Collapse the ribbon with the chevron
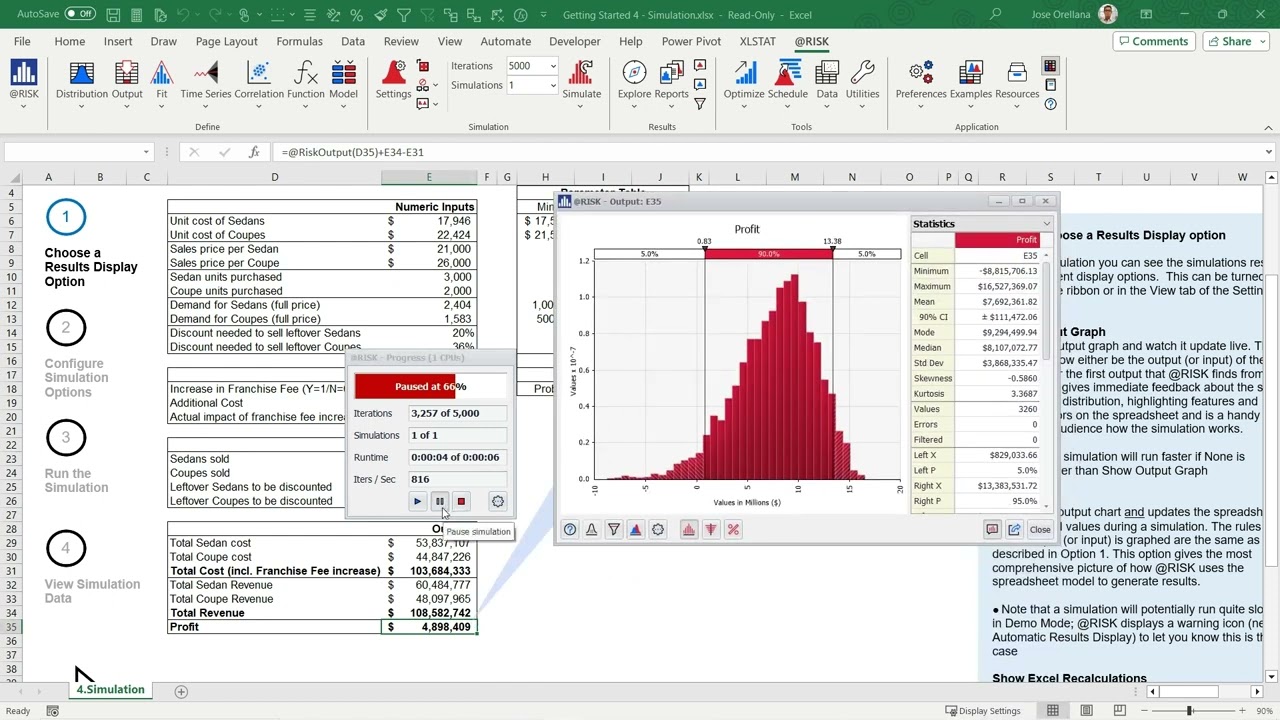Viewport: 1280px width, 720px height. coord(1268,127)
